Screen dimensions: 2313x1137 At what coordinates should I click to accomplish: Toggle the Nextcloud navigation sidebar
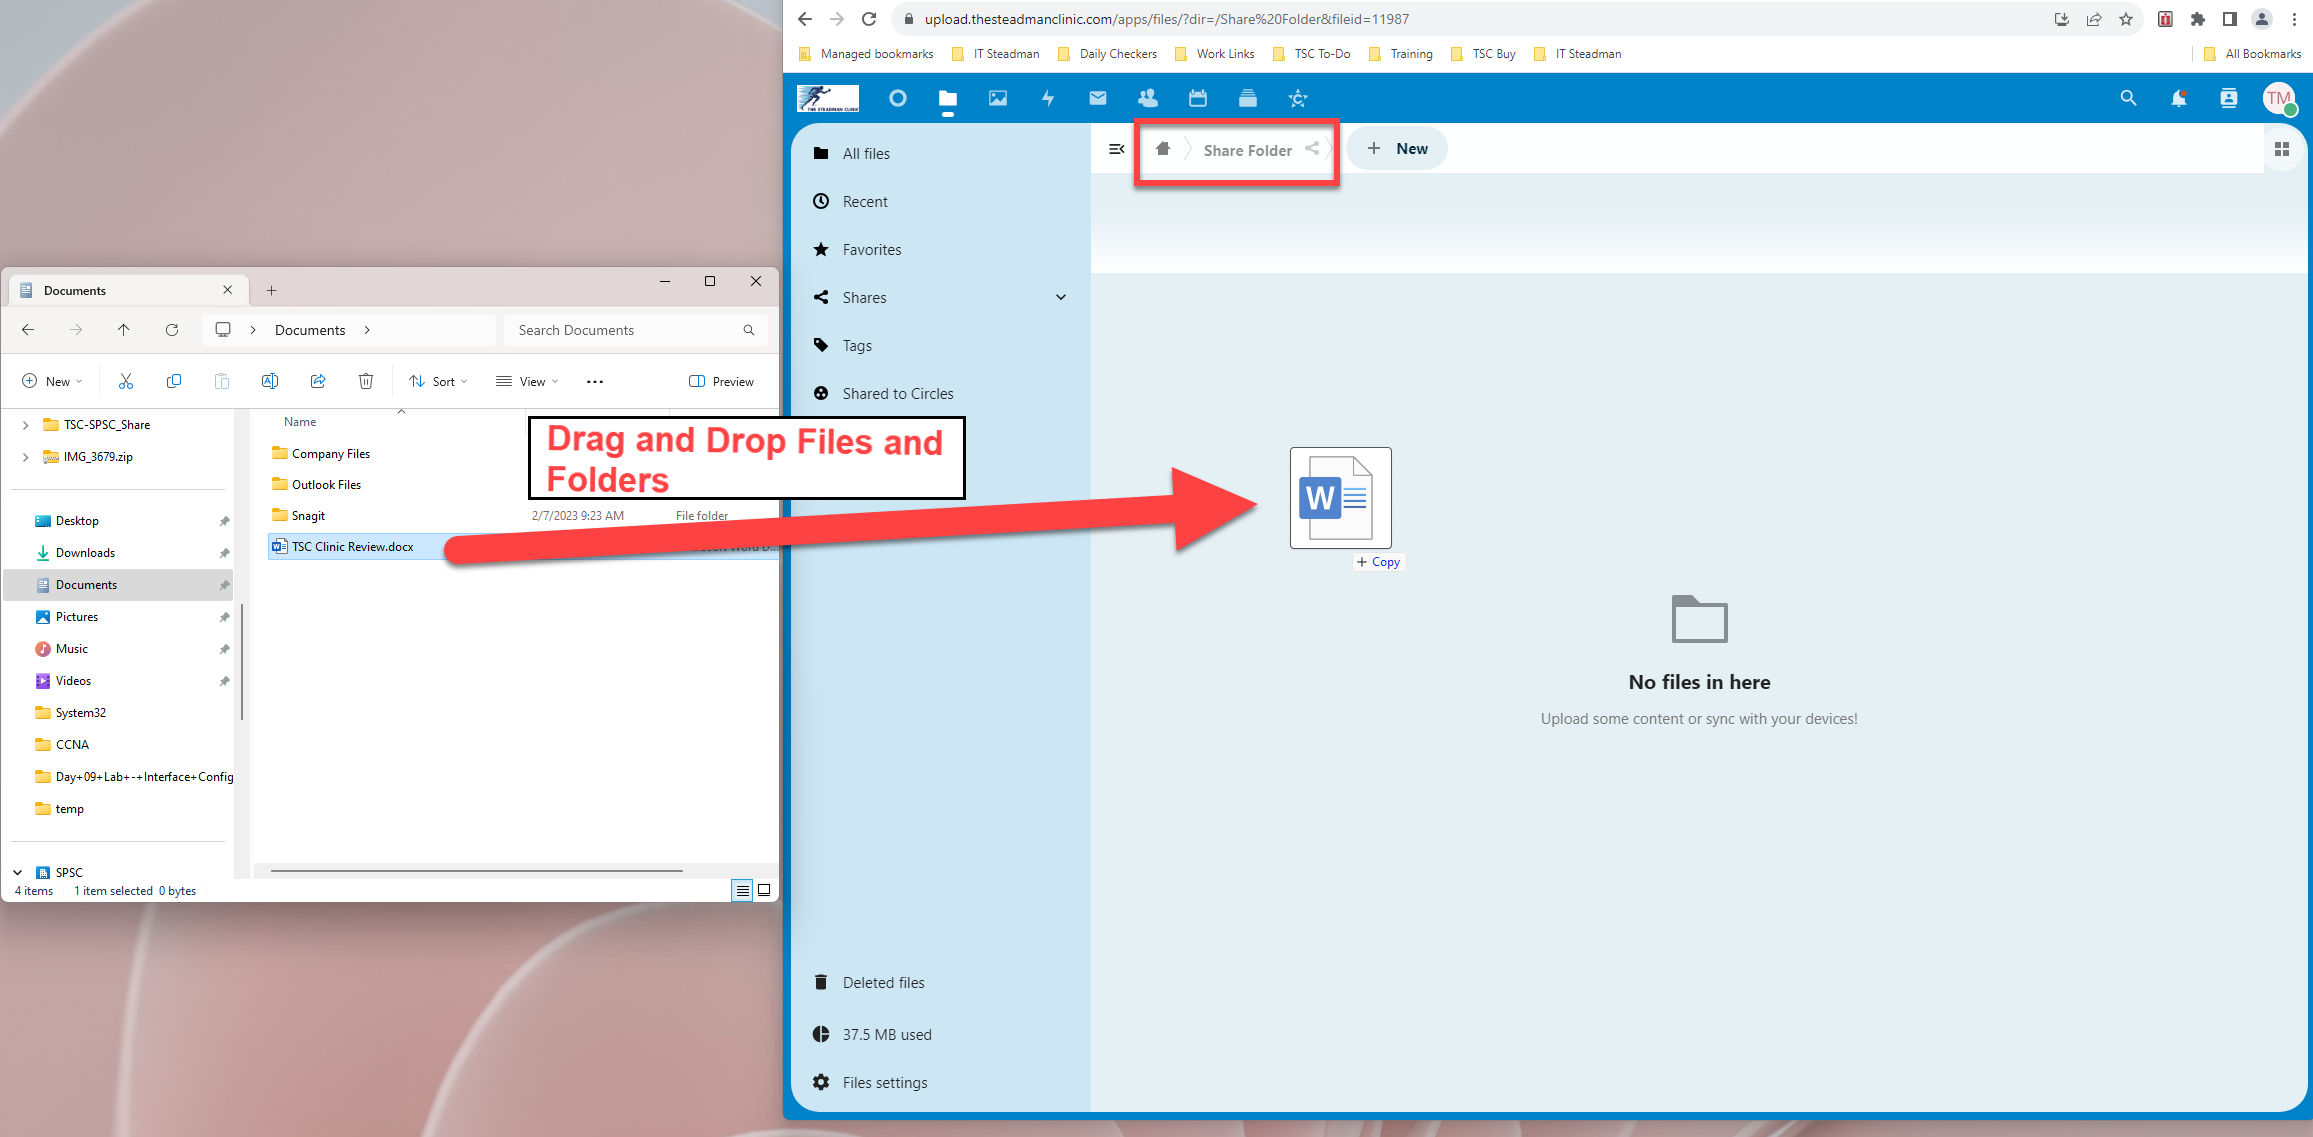tap(1117, 149)
